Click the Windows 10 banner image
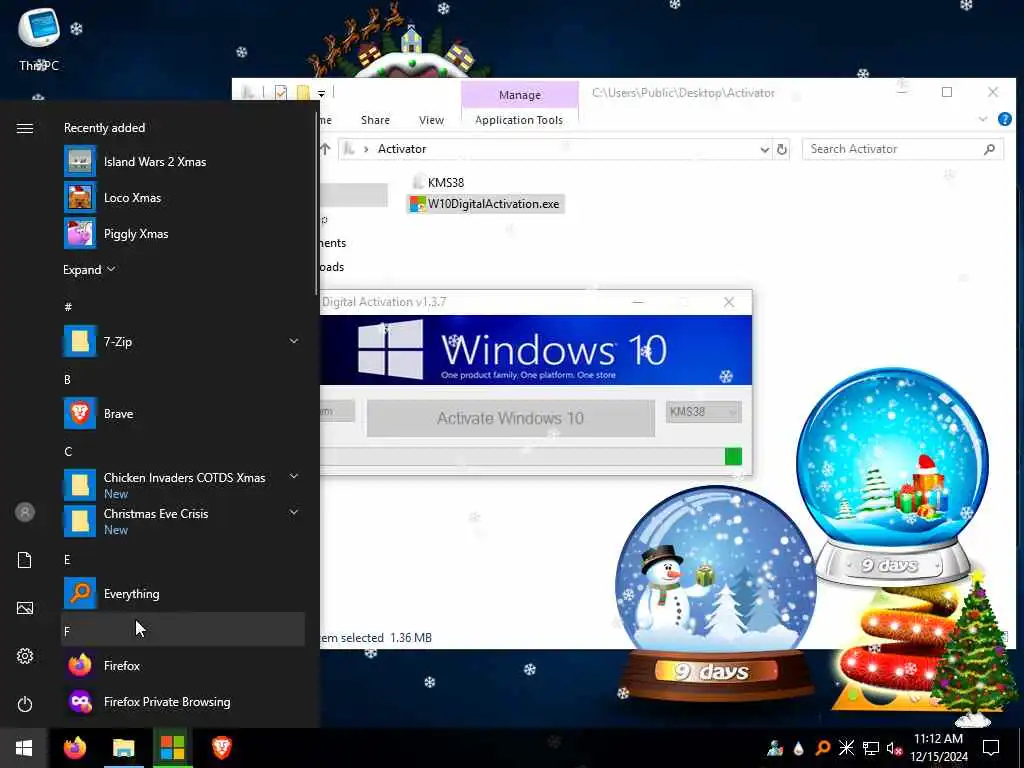 pos(536,350)
